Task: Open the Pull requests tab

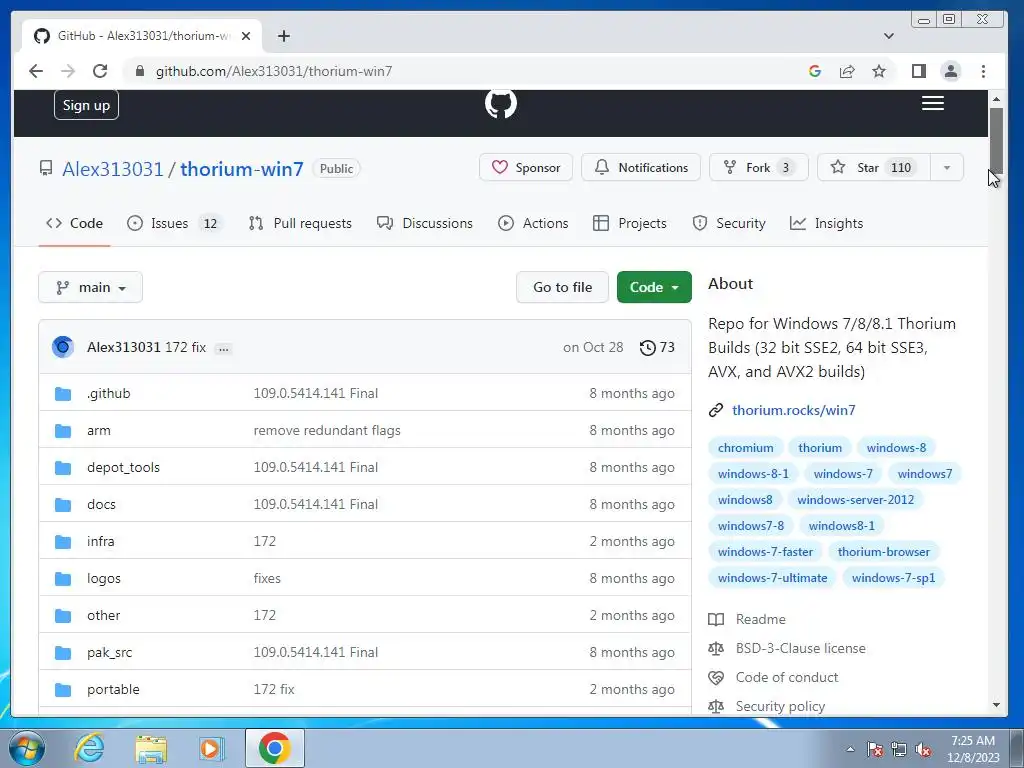Action: click(300, 223)
